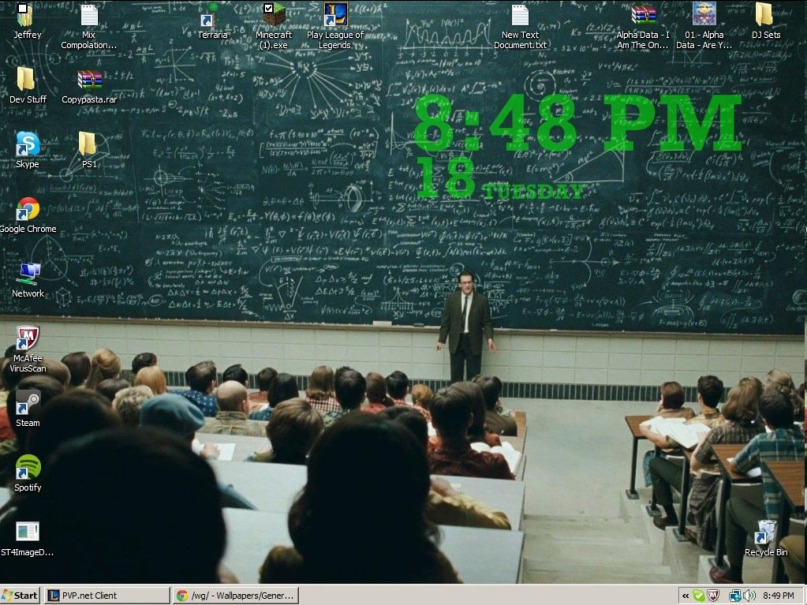Select the Mix Compolation text file icon
Viewport: 807px width, 605px height.
89,26
